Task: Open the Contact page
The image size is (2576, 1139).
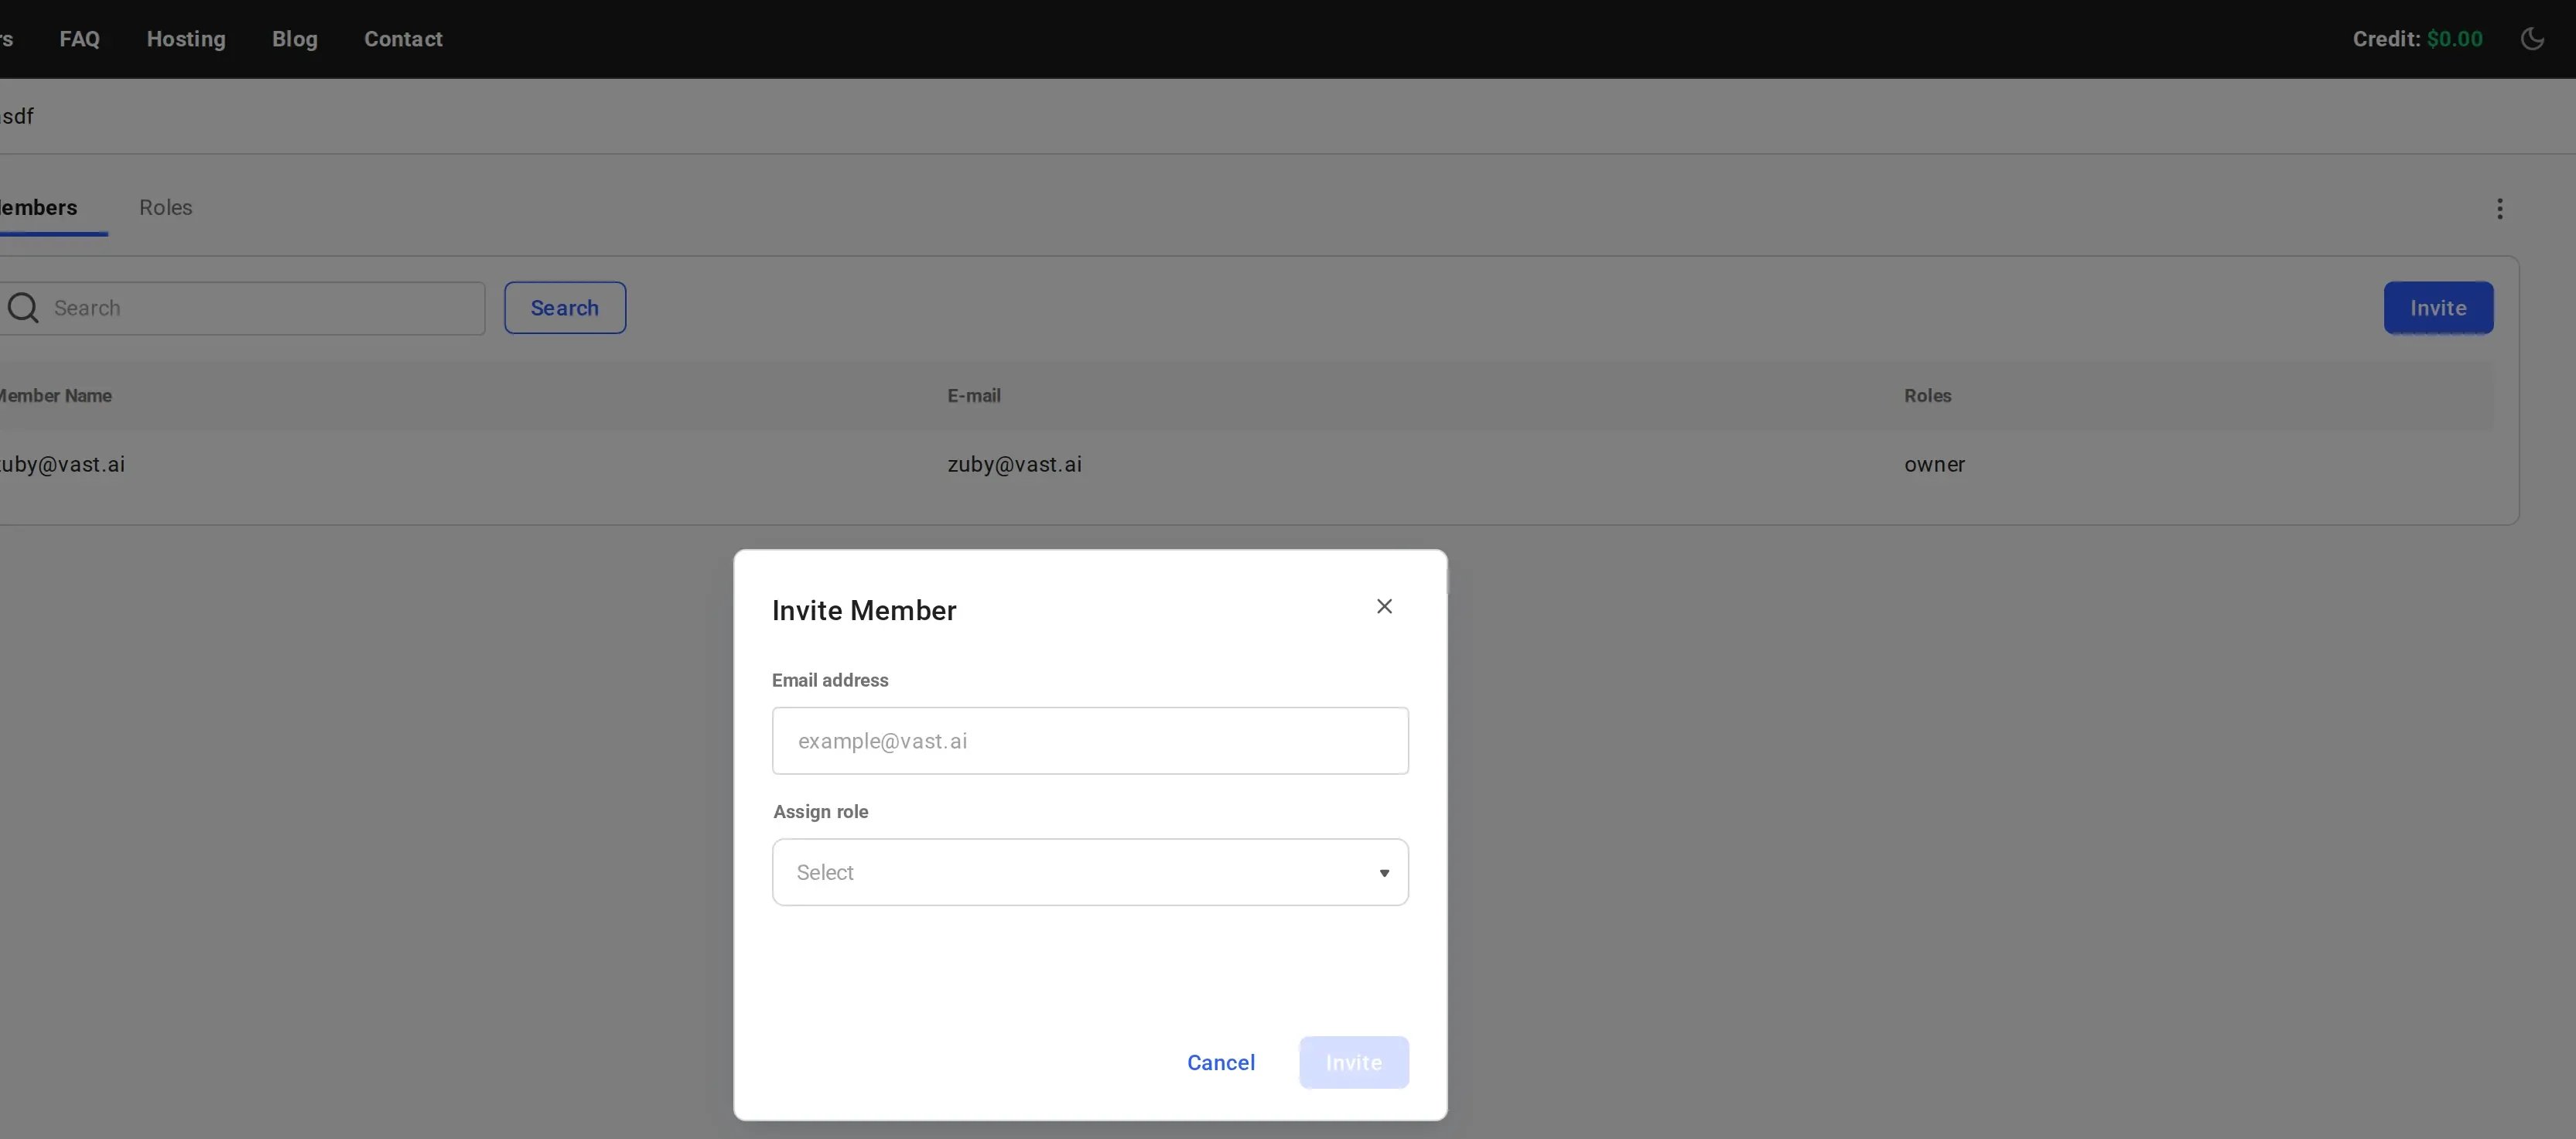Action: click(x=403, y=39)
